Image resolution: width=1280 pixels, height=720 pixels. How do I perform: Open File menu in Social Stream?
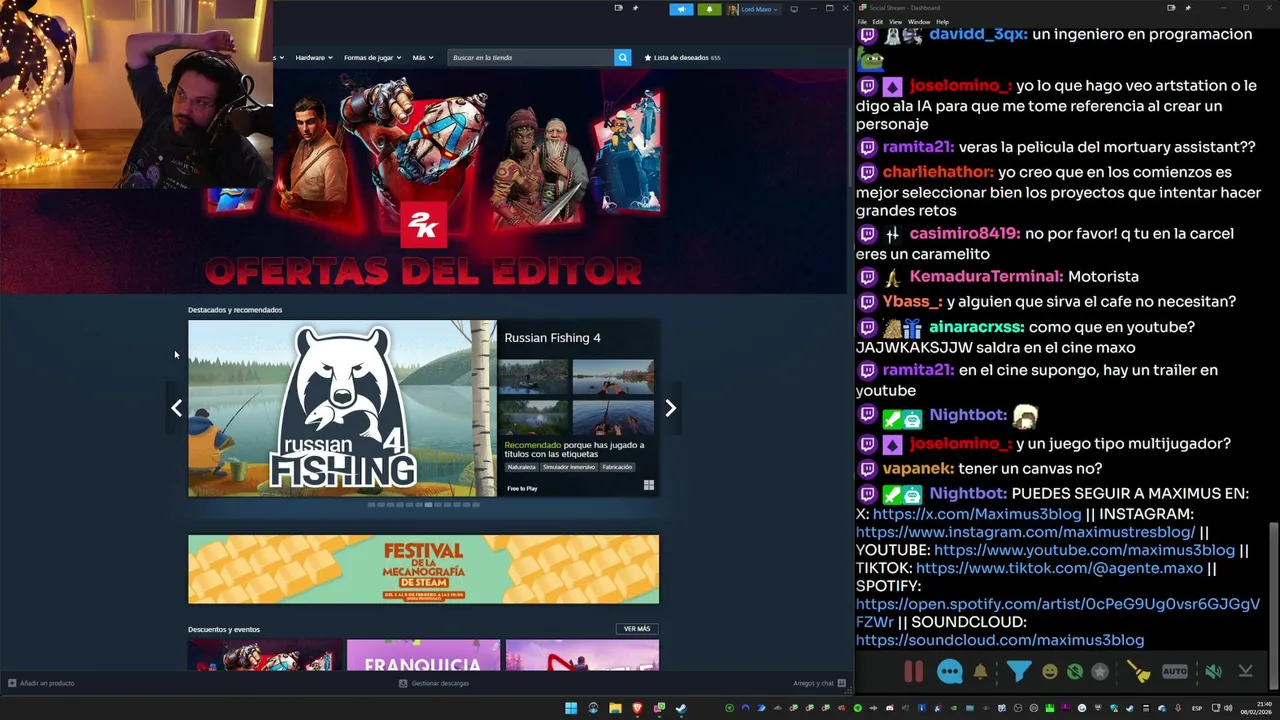(862, 21)
